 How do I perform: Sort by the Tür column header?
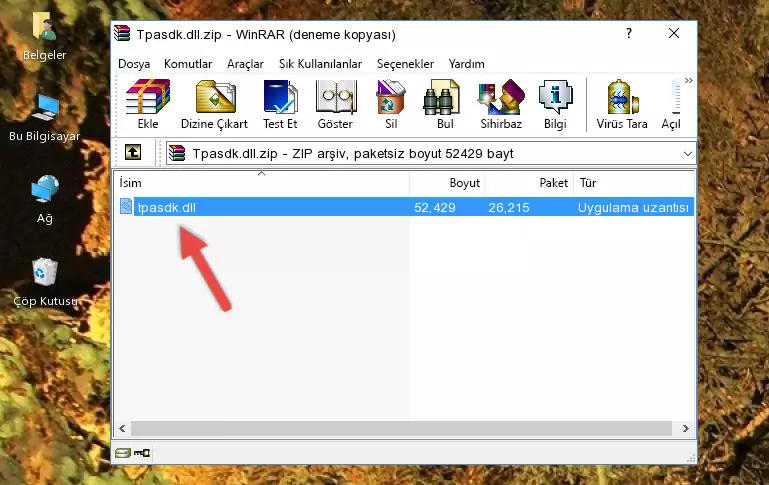tap(634, 183)
